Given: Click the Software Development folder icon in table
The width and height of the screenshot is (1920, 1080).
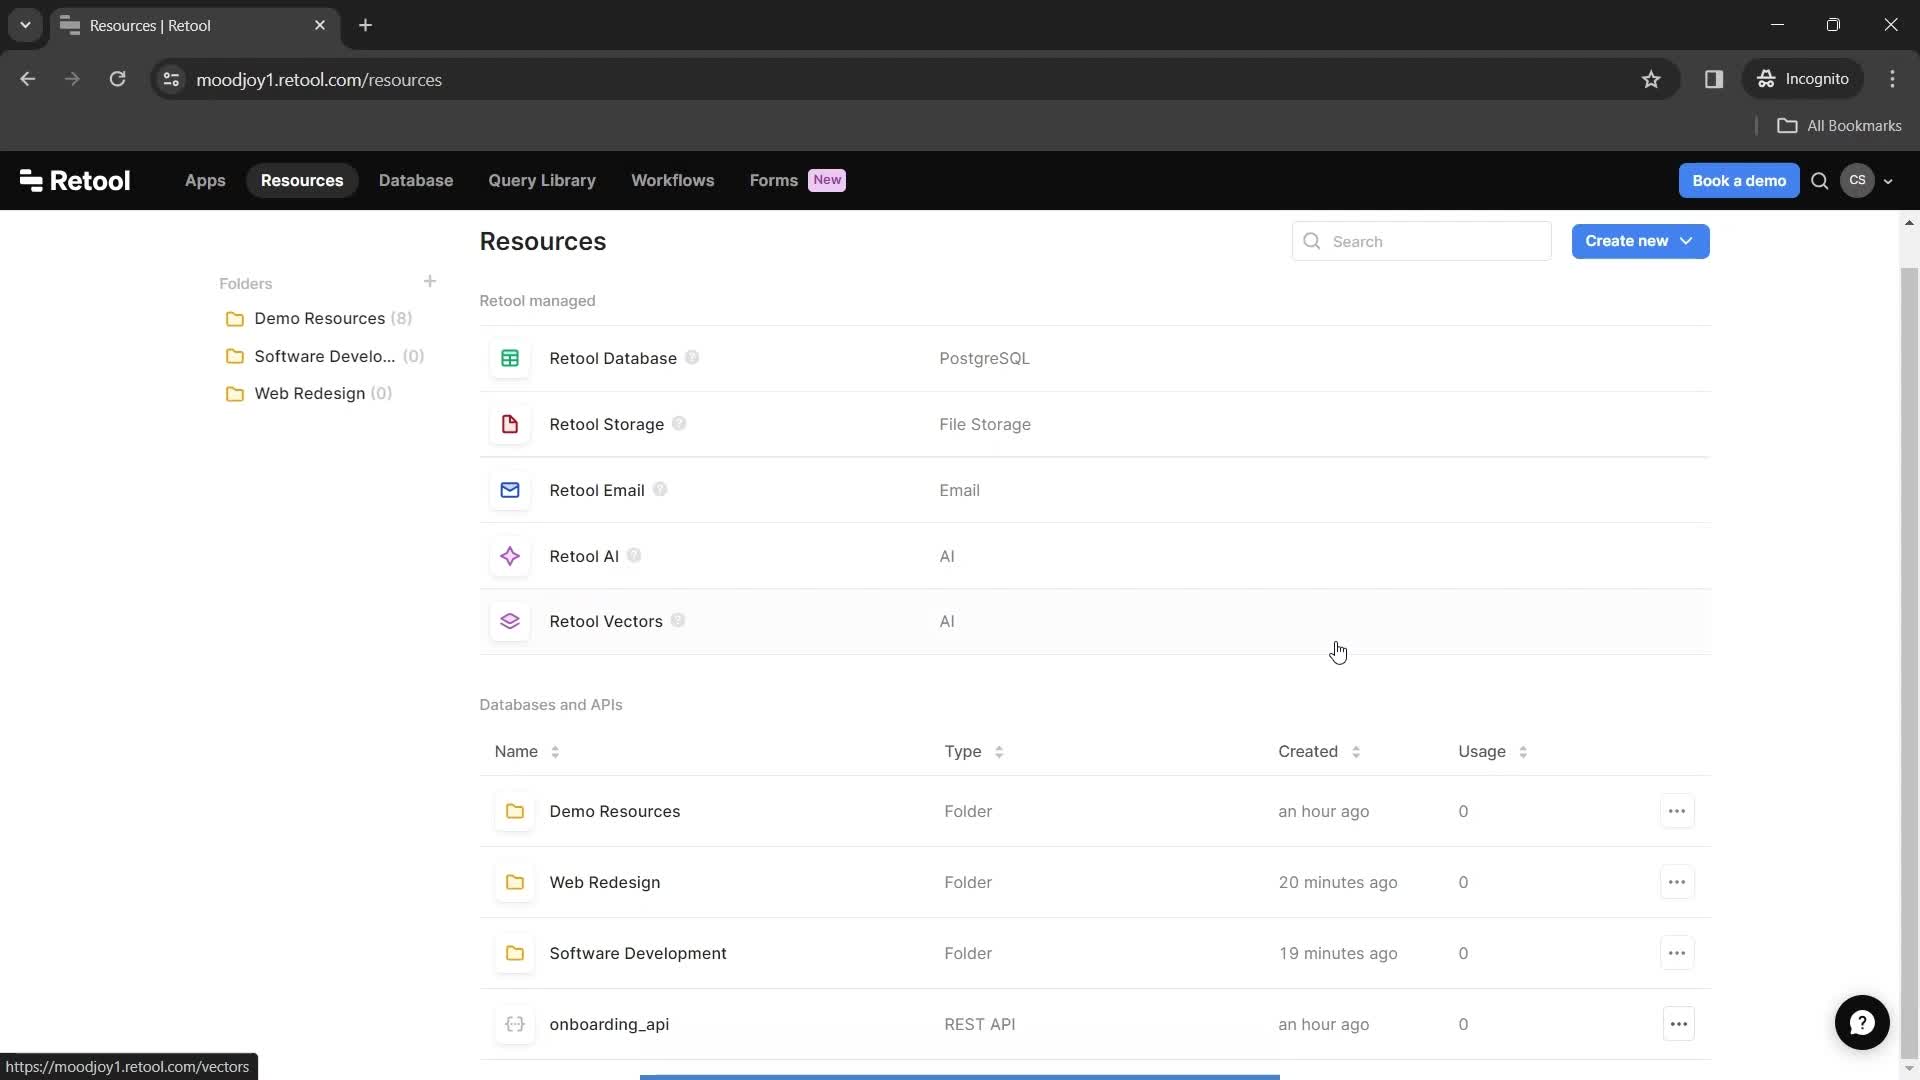Looking at the screenshot, I should [x=515, y=953].
